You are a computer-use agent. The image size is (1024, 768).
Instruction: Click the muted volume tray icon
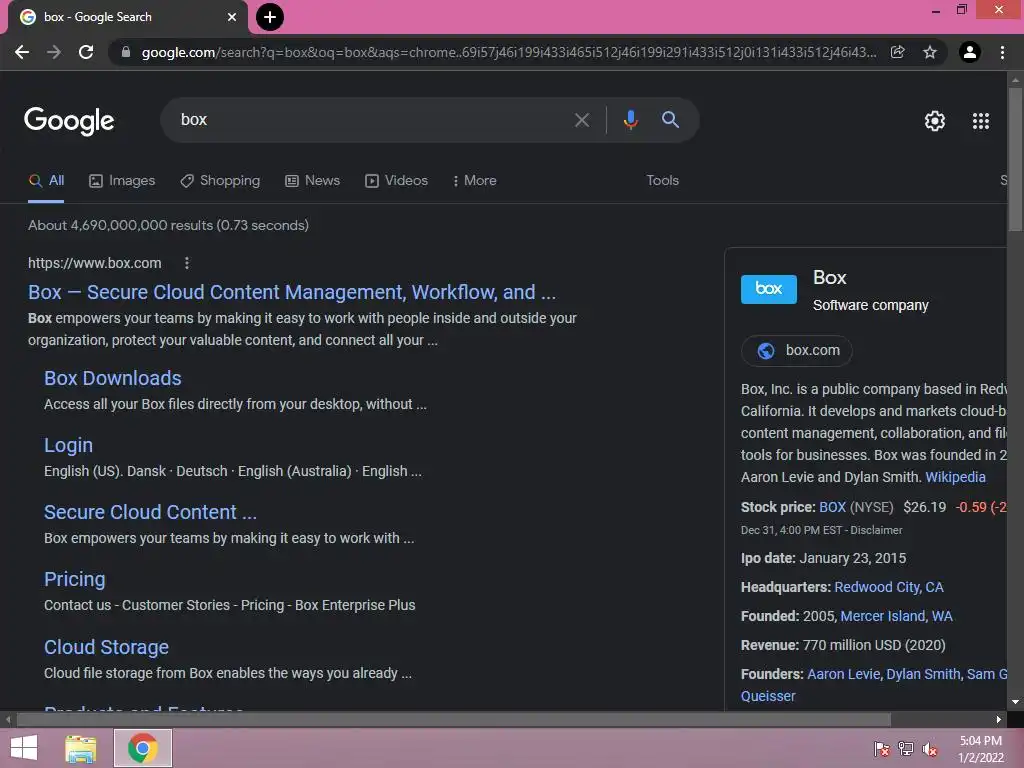click(930, 748)
